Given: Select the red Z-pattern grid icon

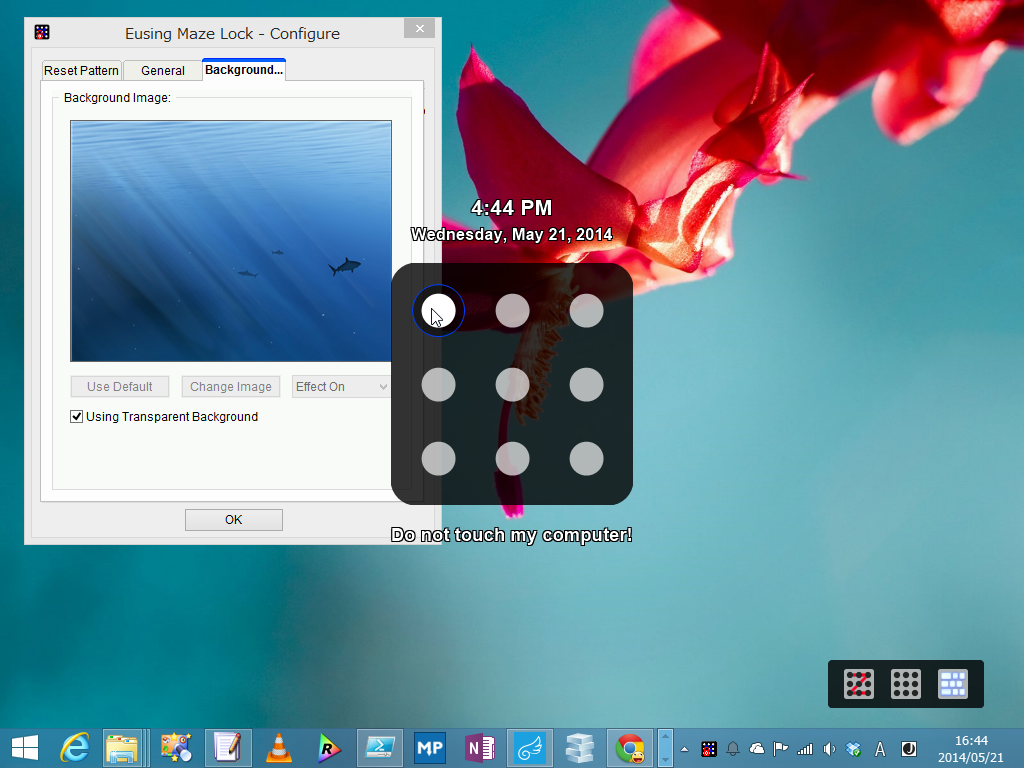Looking at the screenshot, I should pos(859,684).
